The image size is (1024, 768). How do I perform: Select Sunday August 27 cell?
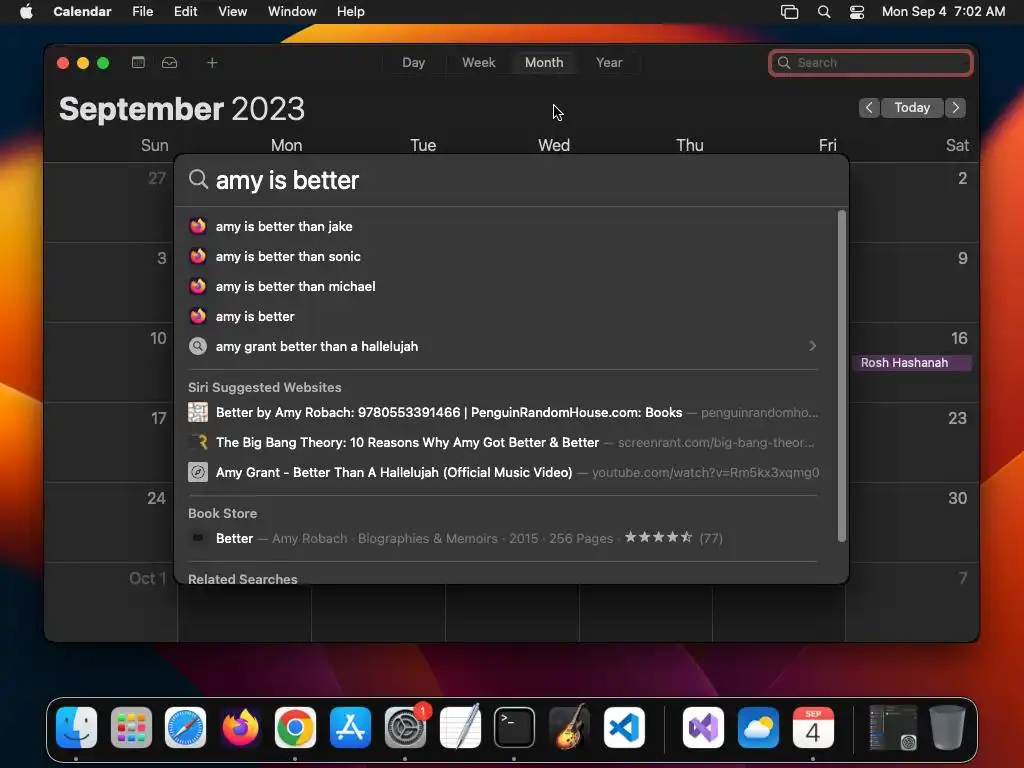110,202
